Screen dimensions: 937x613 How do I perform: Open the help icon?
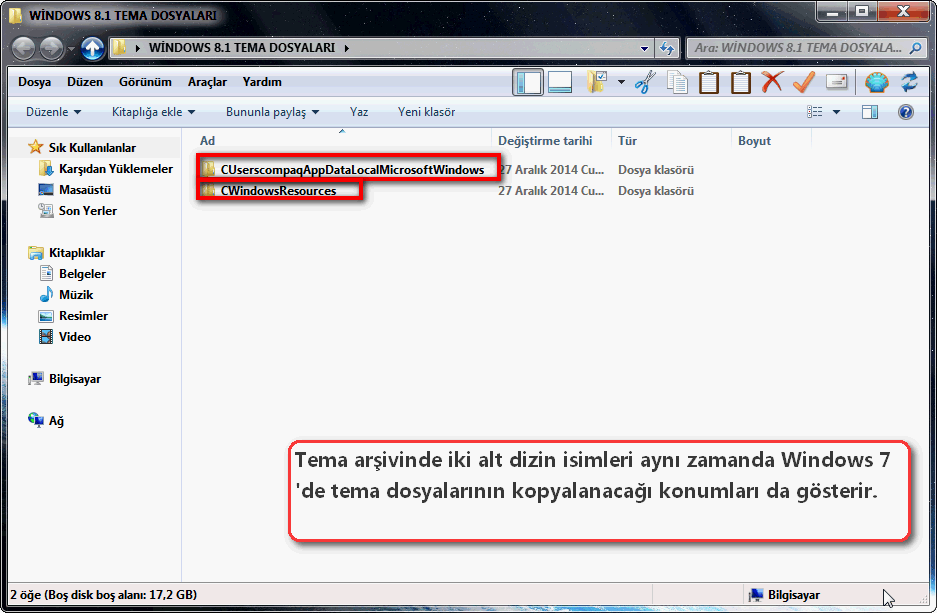pyautogui.click(x=906, y=112)
